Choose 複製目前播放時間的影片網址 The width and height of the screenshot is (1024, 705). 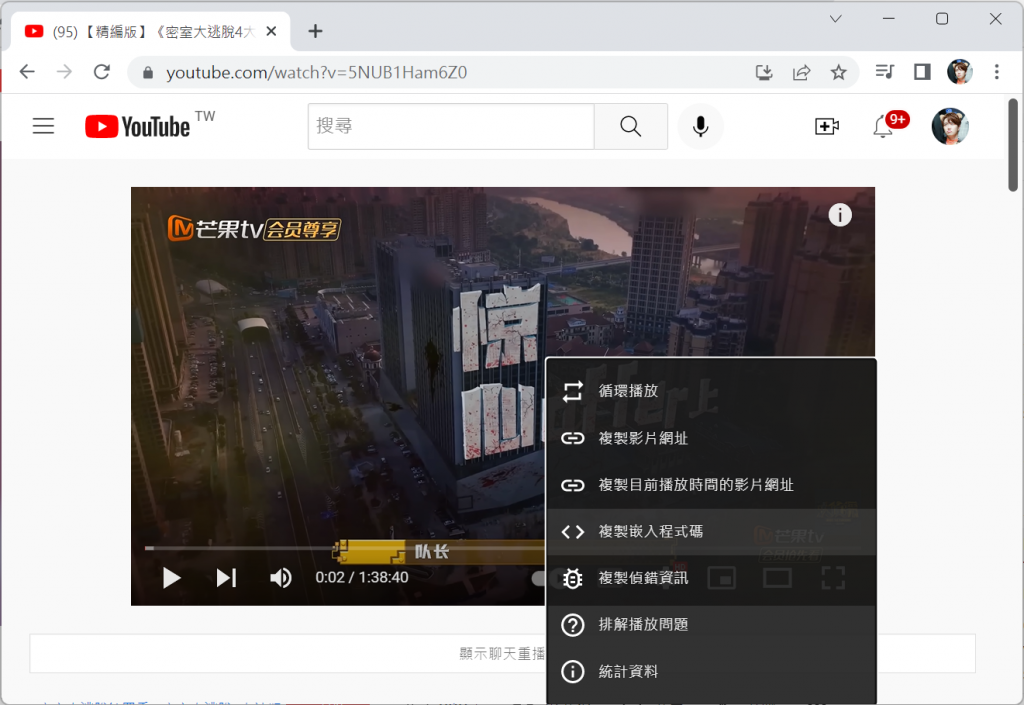pos(711,485)
